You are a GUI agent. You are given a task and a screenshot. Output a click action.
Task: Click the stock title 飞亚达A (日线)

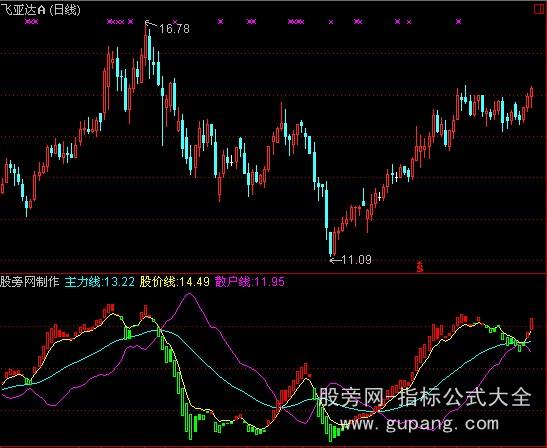click(x=40, y=9)
